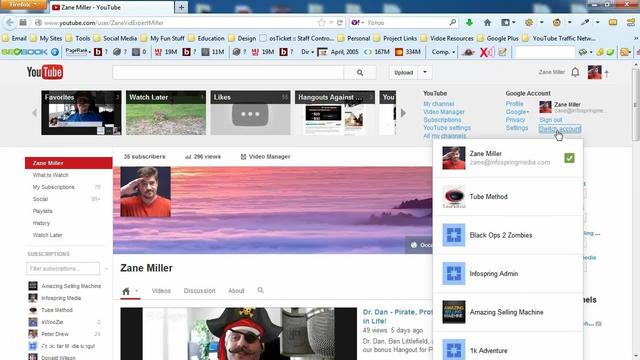Click the Zane Miller avatar in the header

coord(594,72)
